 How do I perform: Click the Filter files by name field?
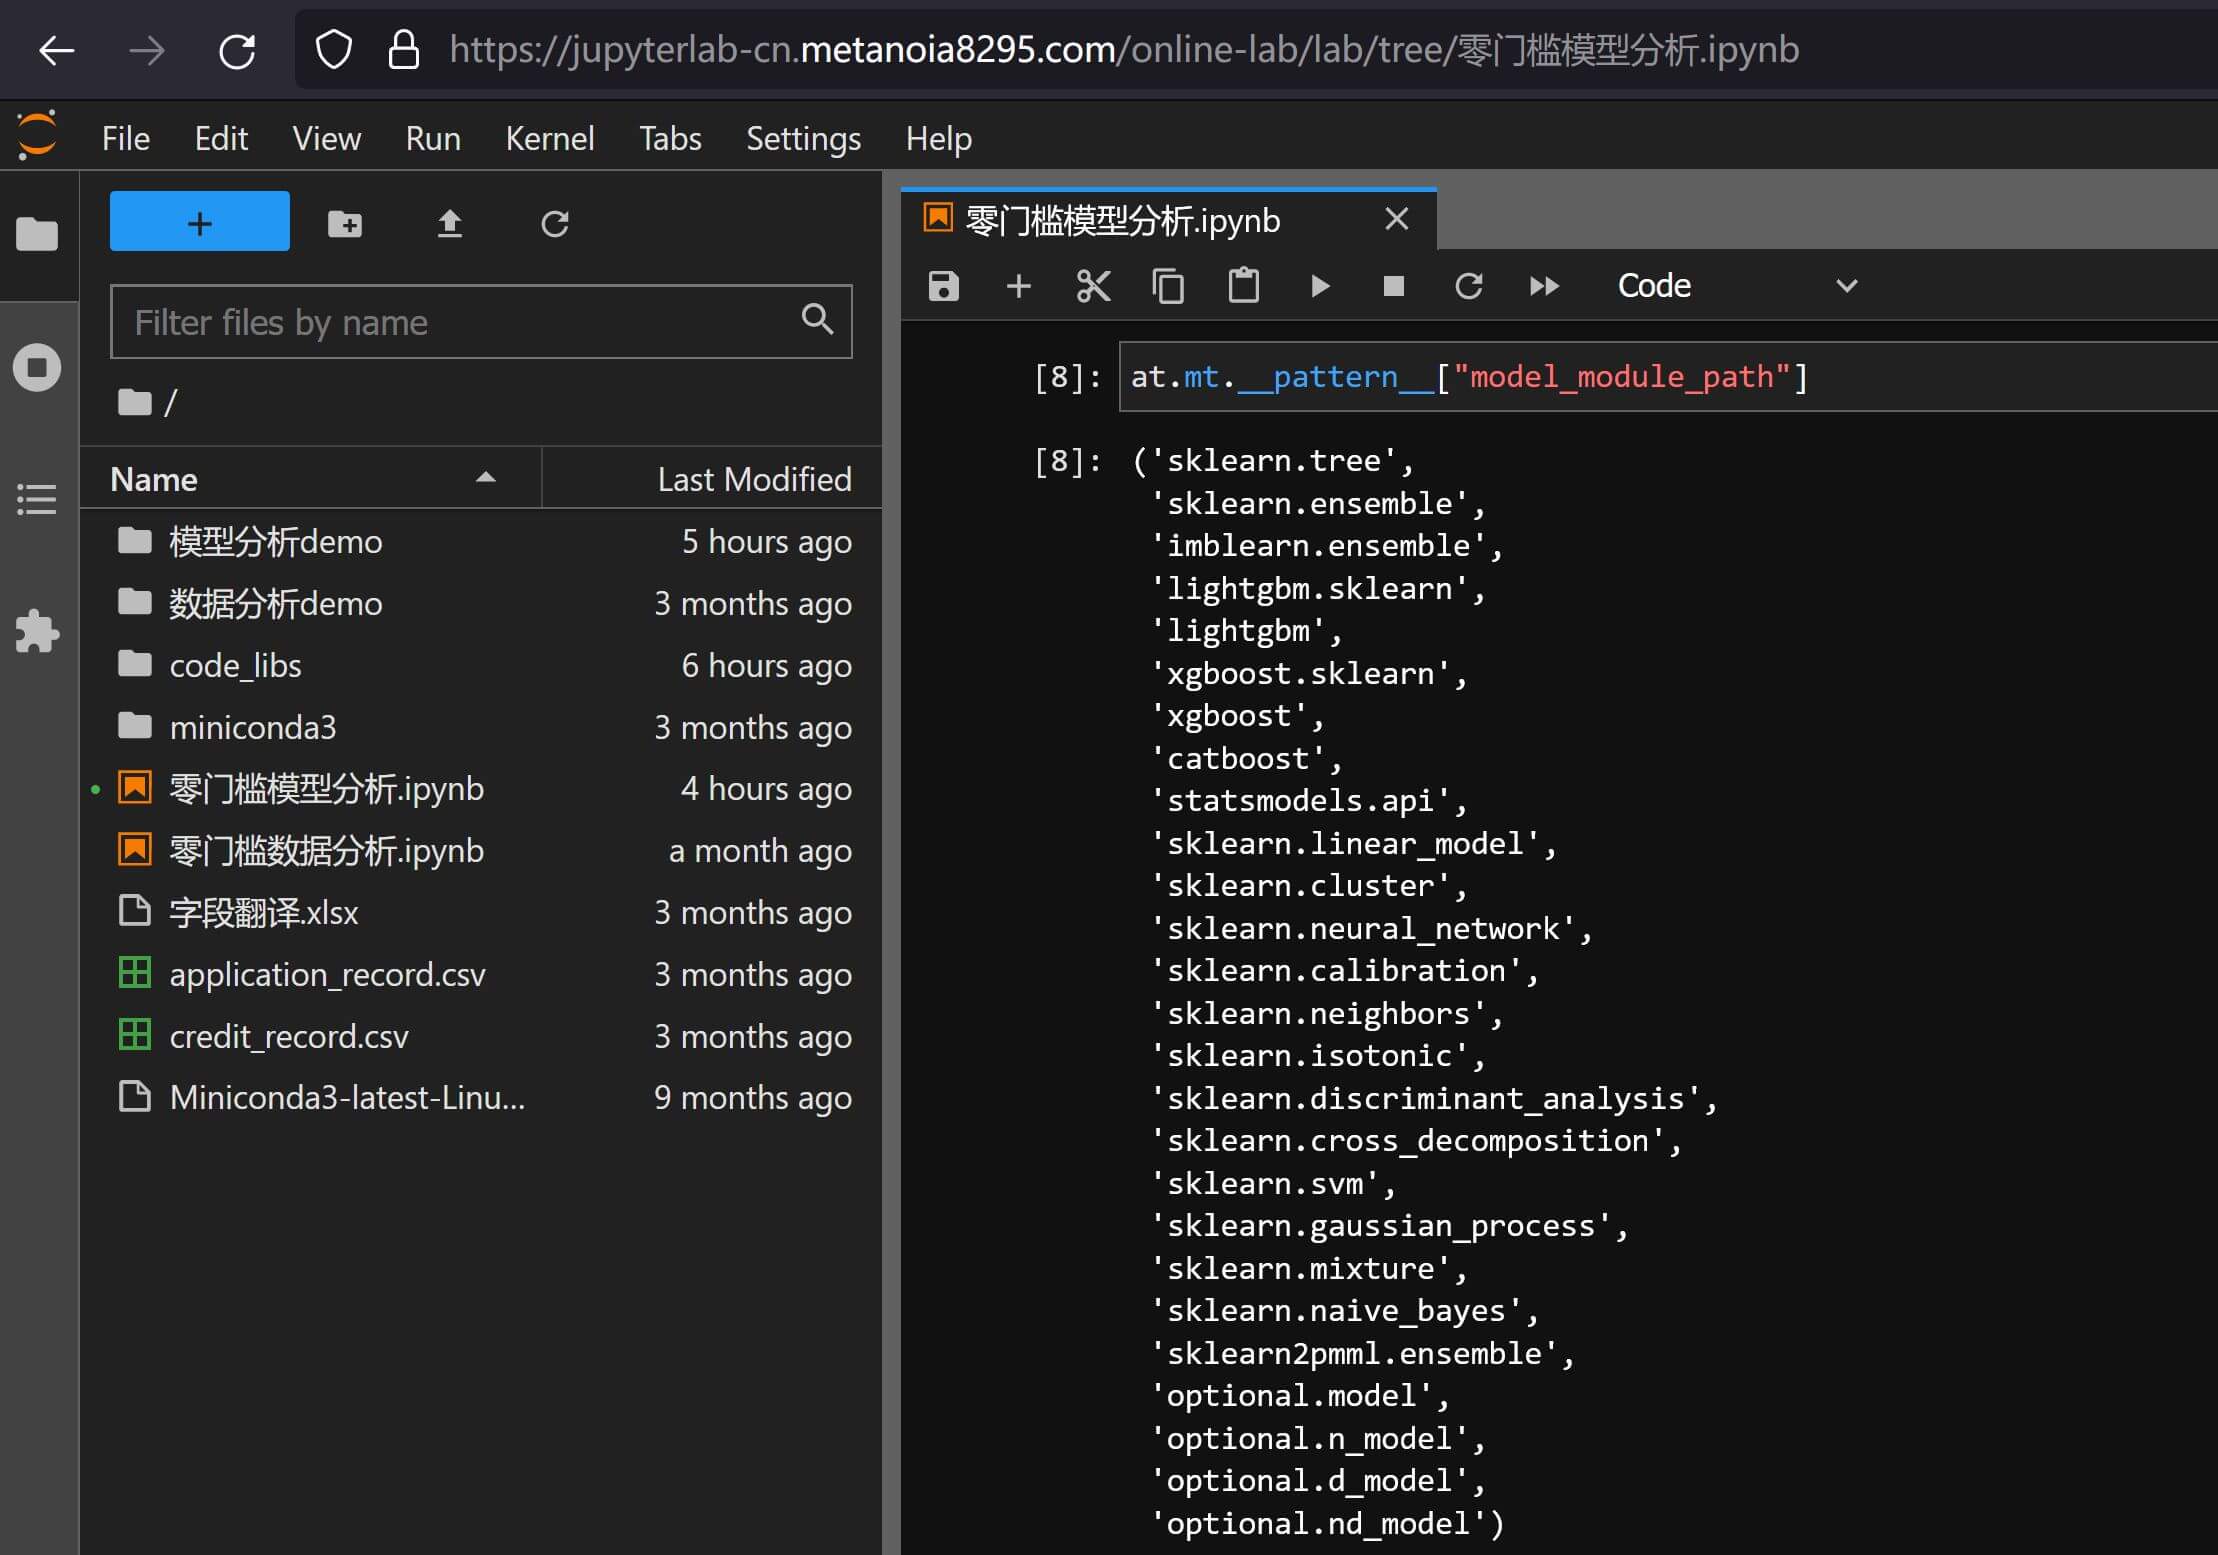coord(460,322)
